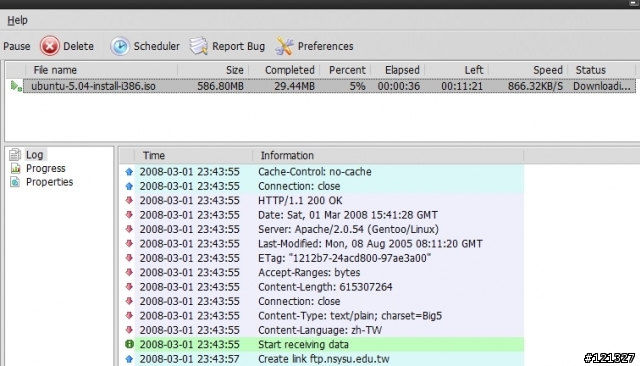Select the HTTP/1.1 200 OK log entry

[322, 200]
